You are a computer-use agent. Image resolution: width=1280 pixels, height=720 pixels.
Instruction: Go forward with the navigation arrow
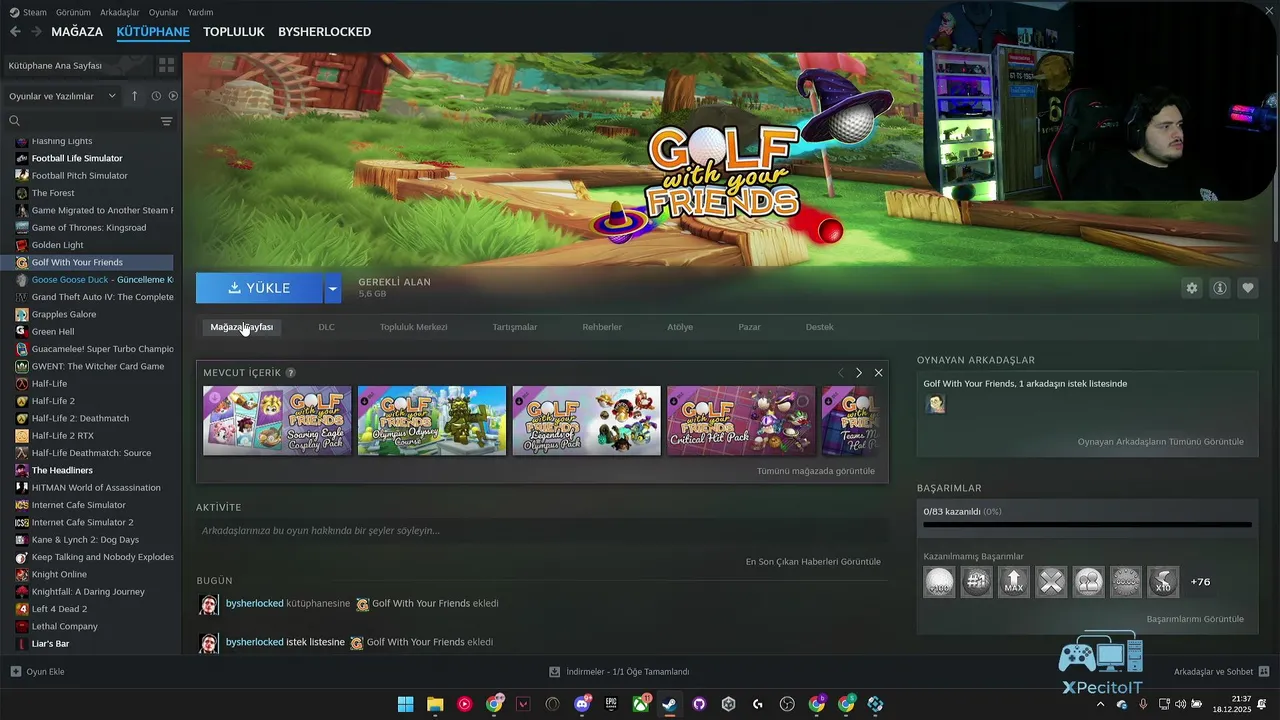coord(36,32)
